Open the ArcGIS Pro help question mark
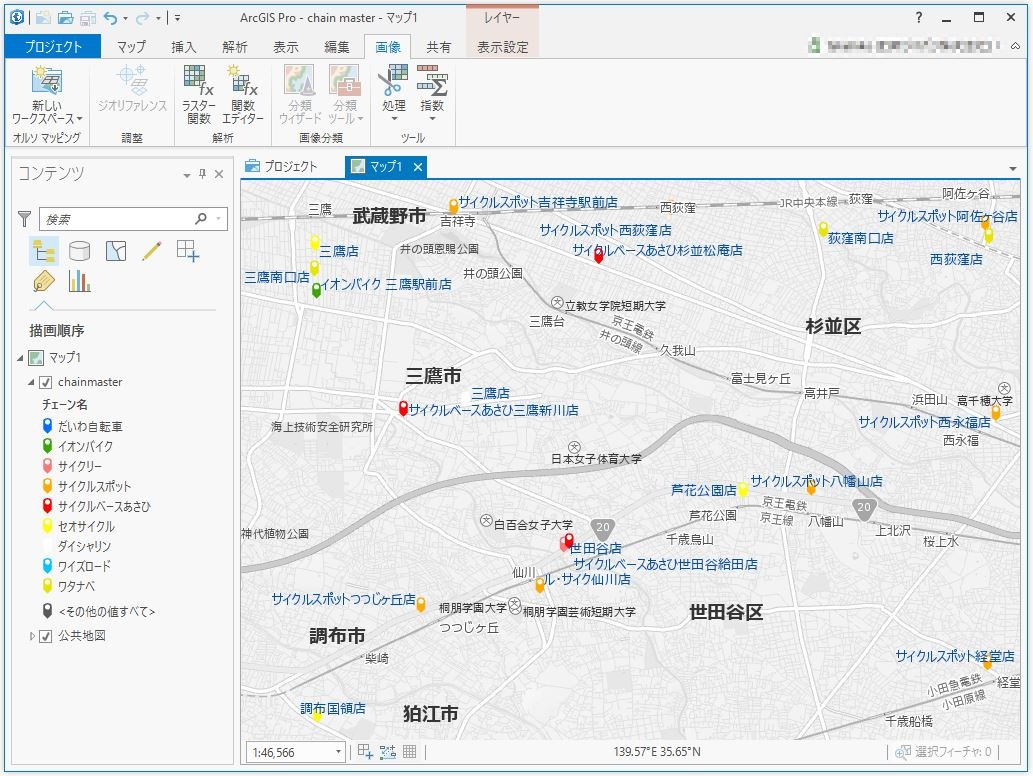The image size is (1033, 776). (x=919, y=18)
